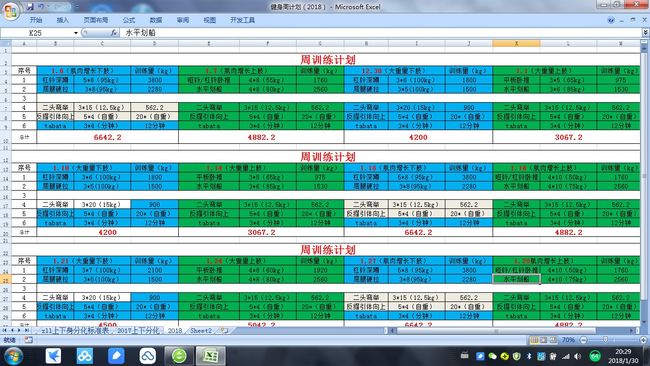Open the 审阅 ribbon tab
Screen dimensions: 650x366
coord(183,20)
